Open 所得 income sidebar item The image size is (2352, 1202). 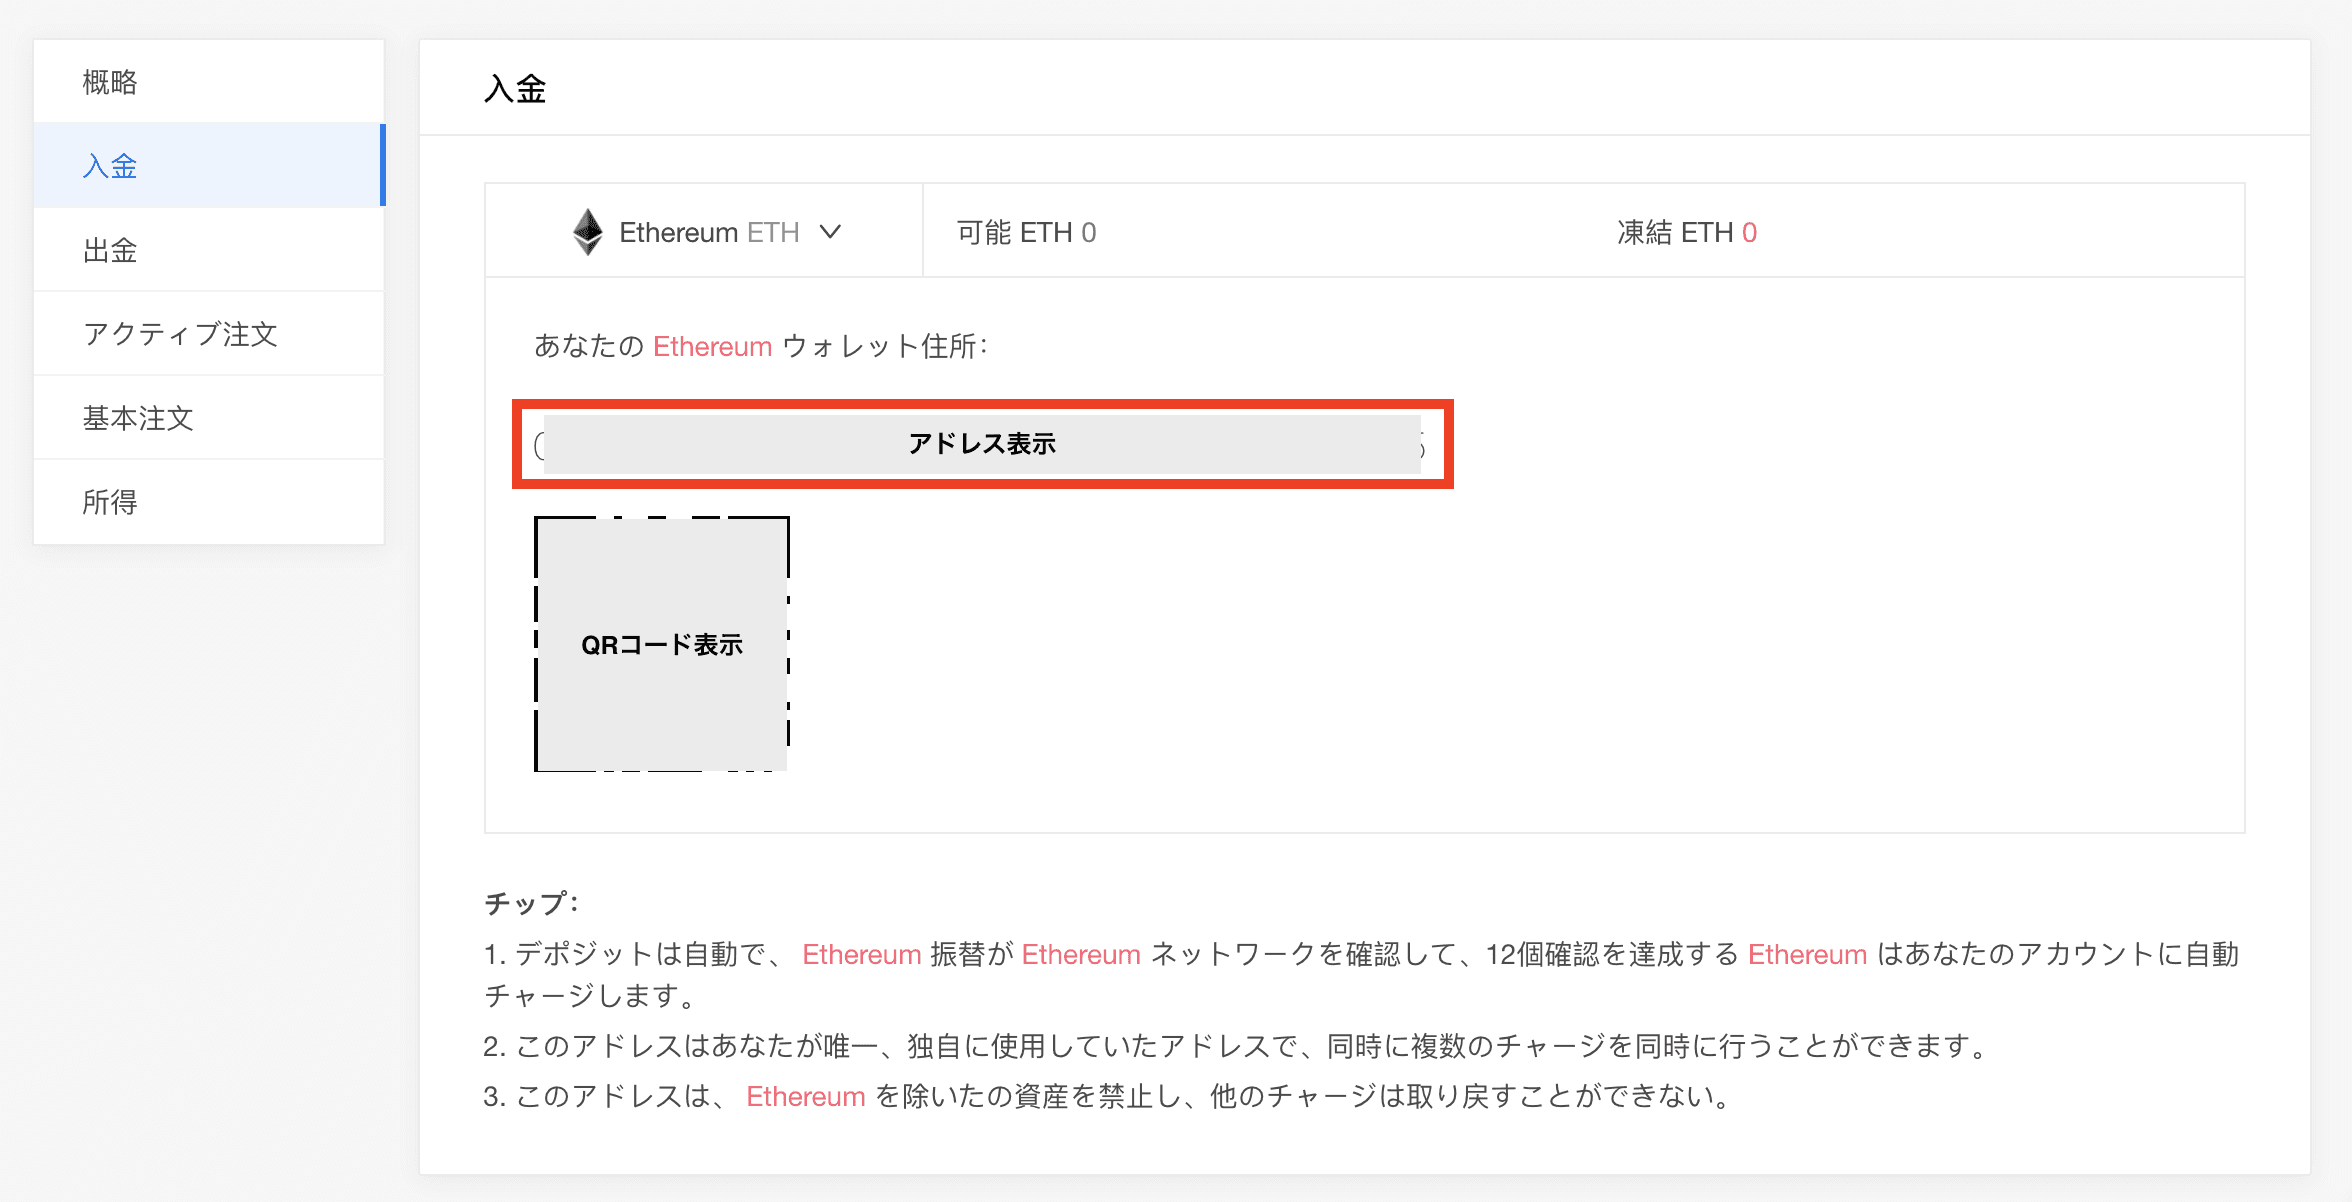coord(110,502)
